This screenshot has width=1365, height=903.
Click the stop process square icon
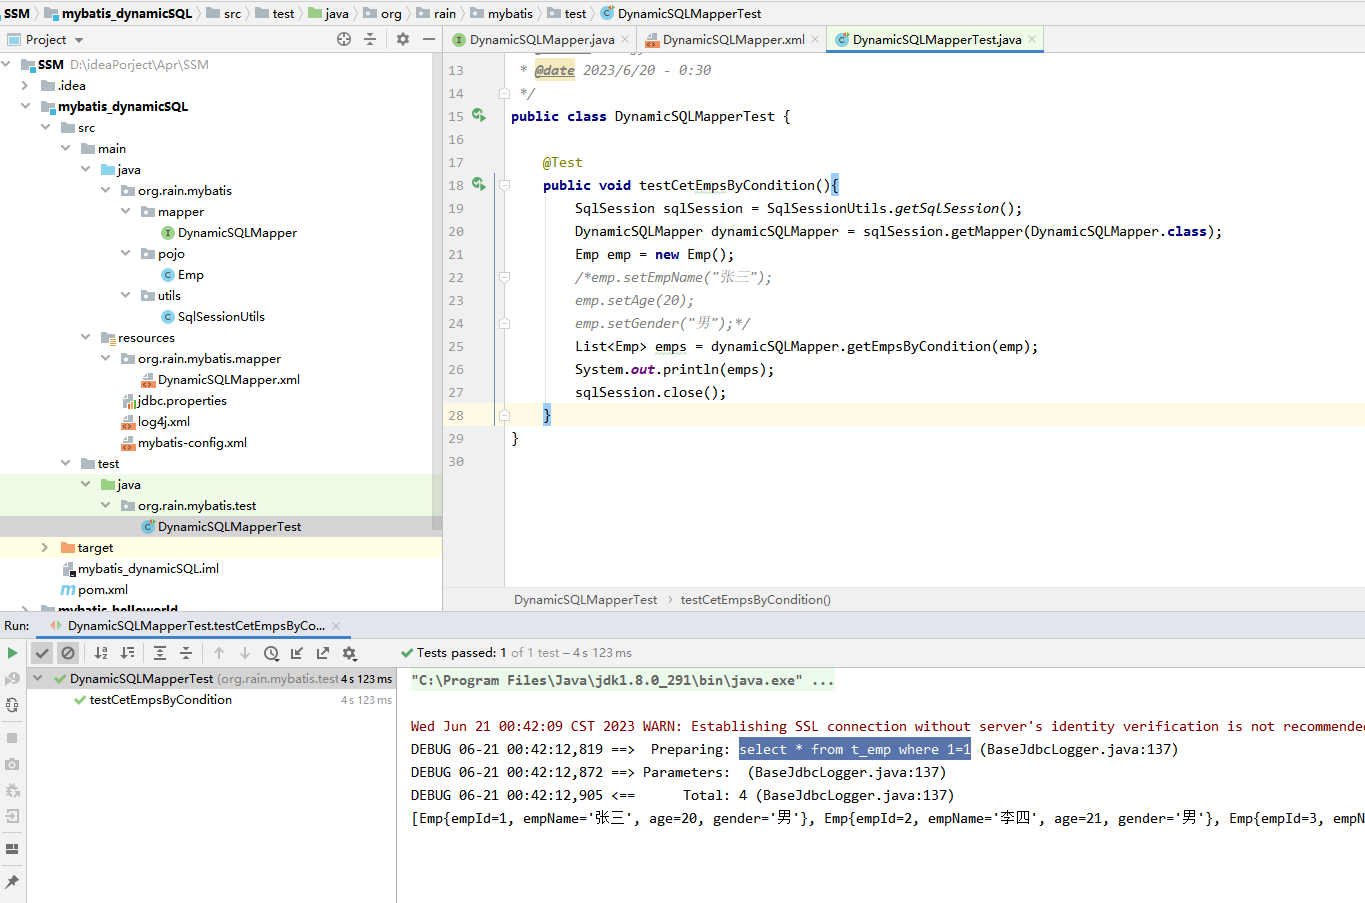pyautogui.click(x=12, y=738)
